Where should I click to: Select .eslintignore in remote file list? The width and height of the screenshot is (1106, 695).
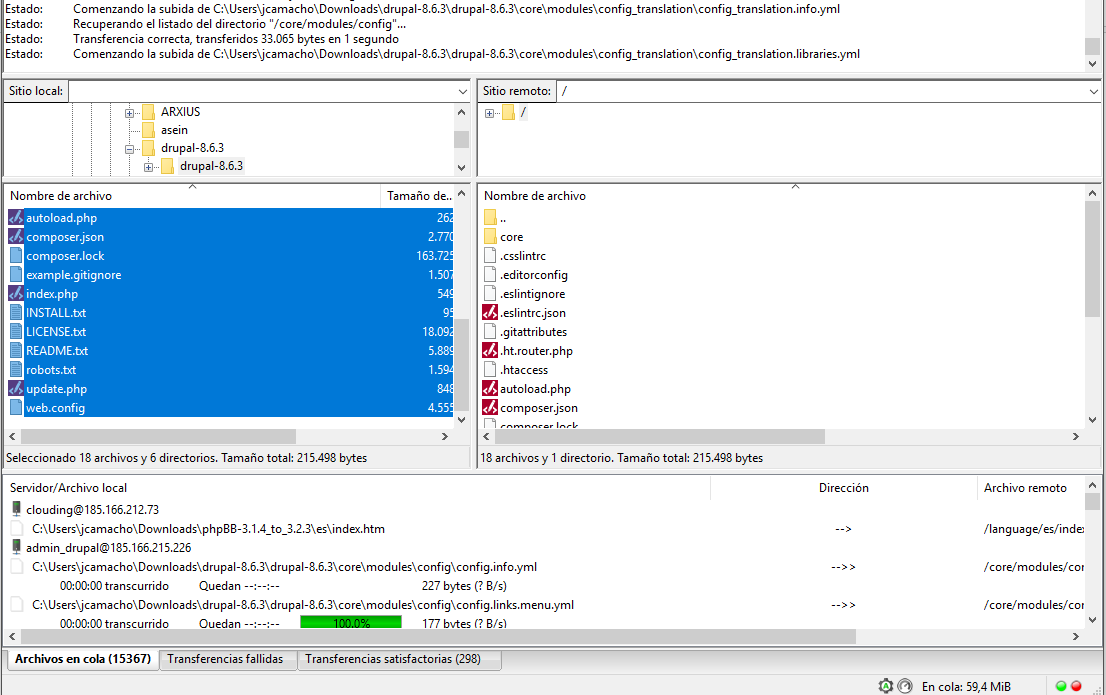[533, 294]
